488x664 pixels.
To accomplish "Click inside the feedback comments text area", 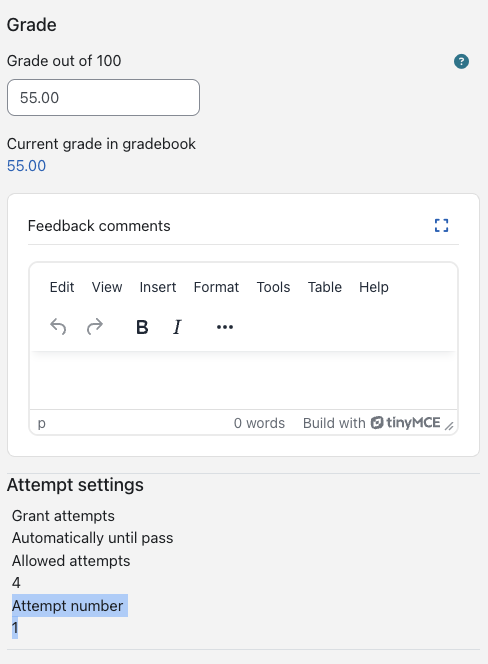I will point(244,380).
